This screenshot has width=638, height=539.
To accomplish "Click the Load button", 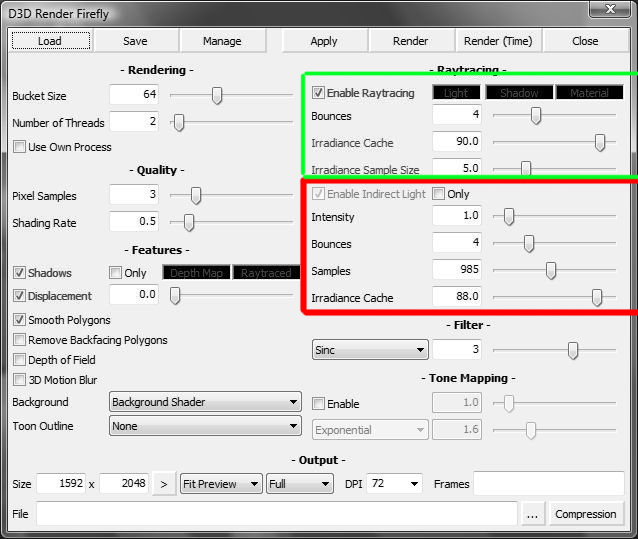I will click(51, 41).
